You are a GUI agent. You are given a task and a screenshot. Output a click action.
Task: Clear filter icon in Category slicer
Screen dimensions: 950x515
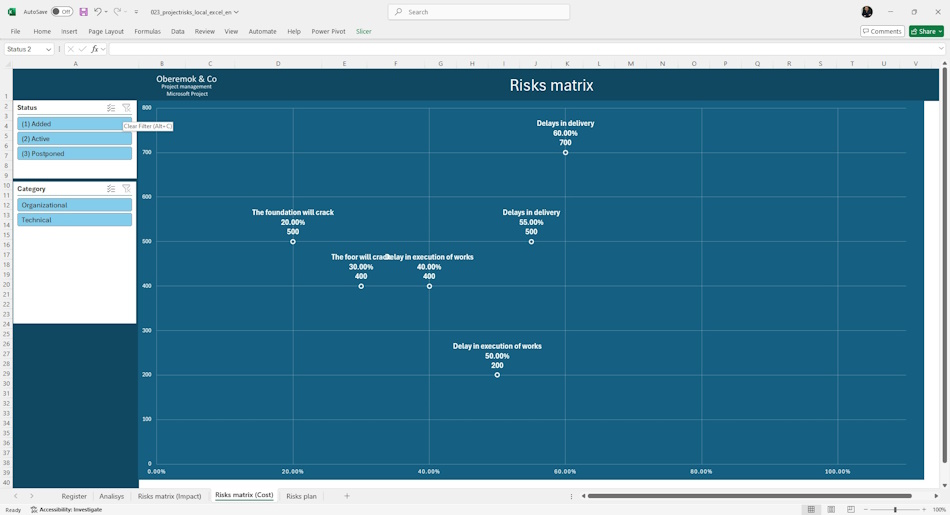click(126, 189)
